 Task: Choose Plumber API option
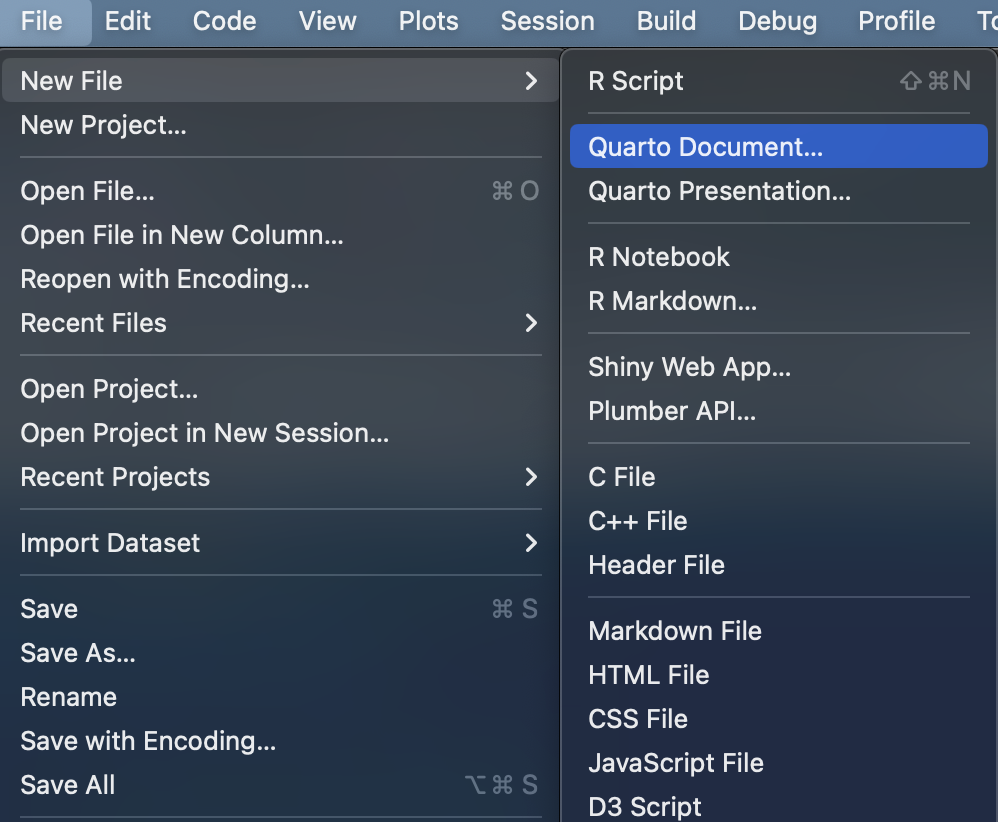(671, 411)
